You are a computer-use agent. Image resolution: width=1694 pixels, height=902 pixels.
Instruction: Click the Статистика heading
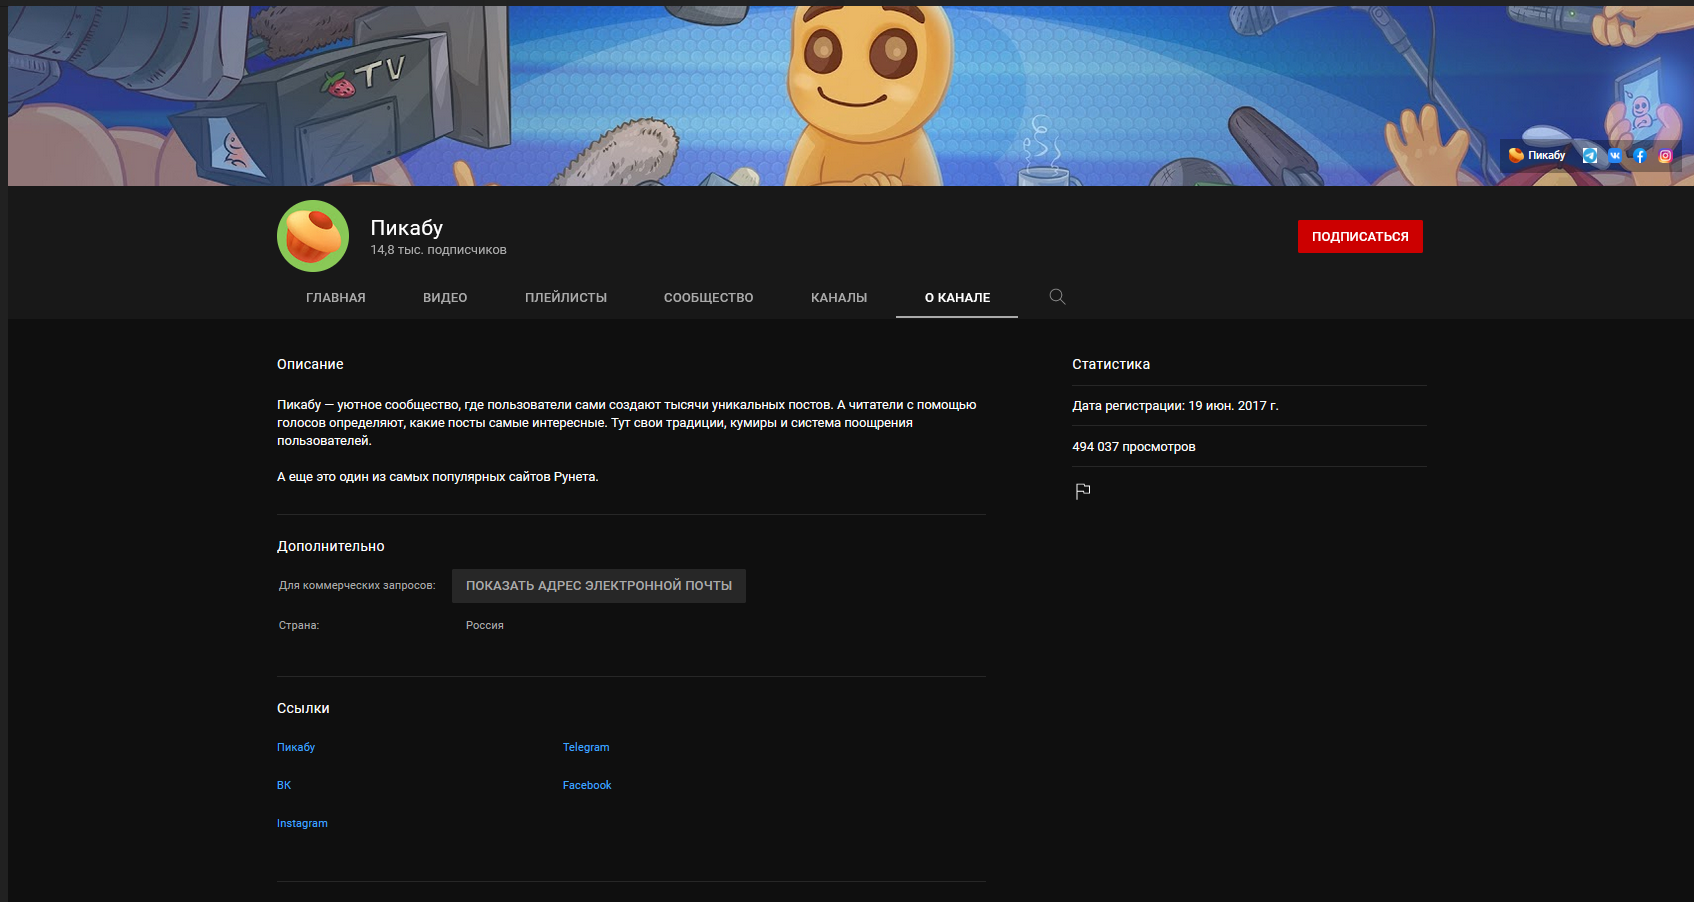point(1111,364)
